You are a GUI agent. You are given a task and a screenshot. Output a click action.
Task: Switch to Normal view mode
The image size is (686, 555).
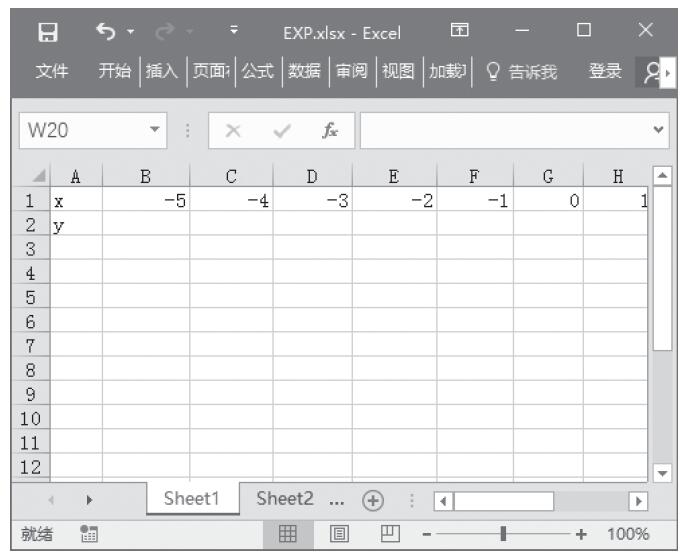click(287, 534)
